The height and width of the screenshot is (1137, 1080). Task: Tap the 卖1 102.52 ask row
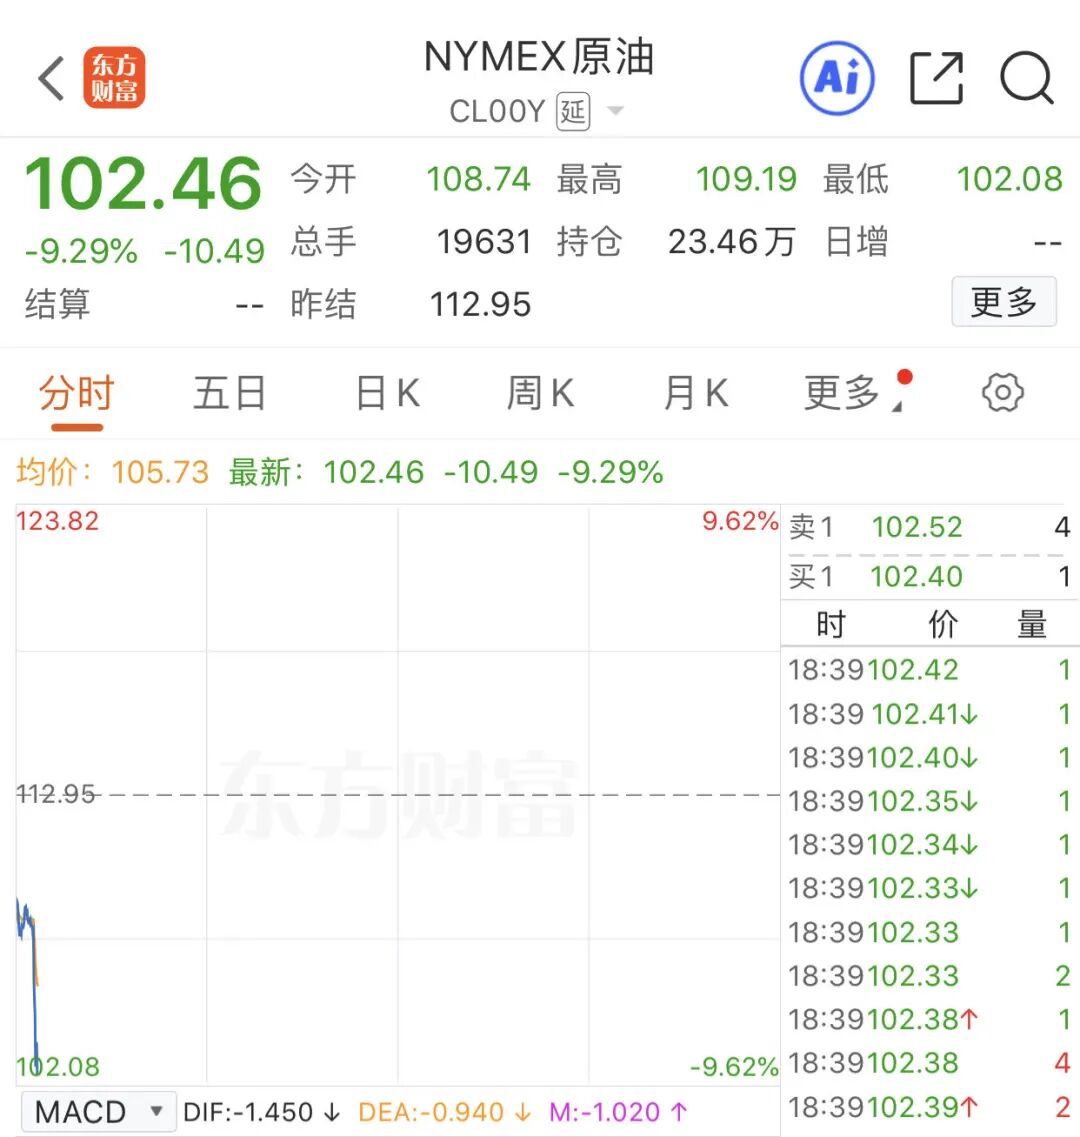[x=928, y=527]
